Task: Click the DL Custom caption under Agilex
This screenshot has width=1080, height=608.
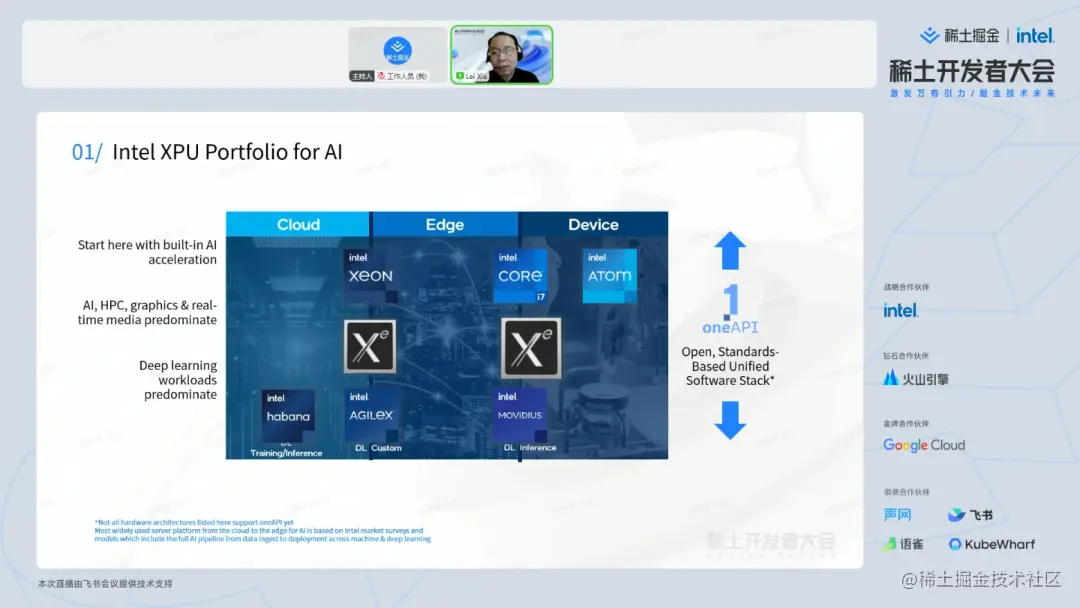Action: click(x=378, y=448)
